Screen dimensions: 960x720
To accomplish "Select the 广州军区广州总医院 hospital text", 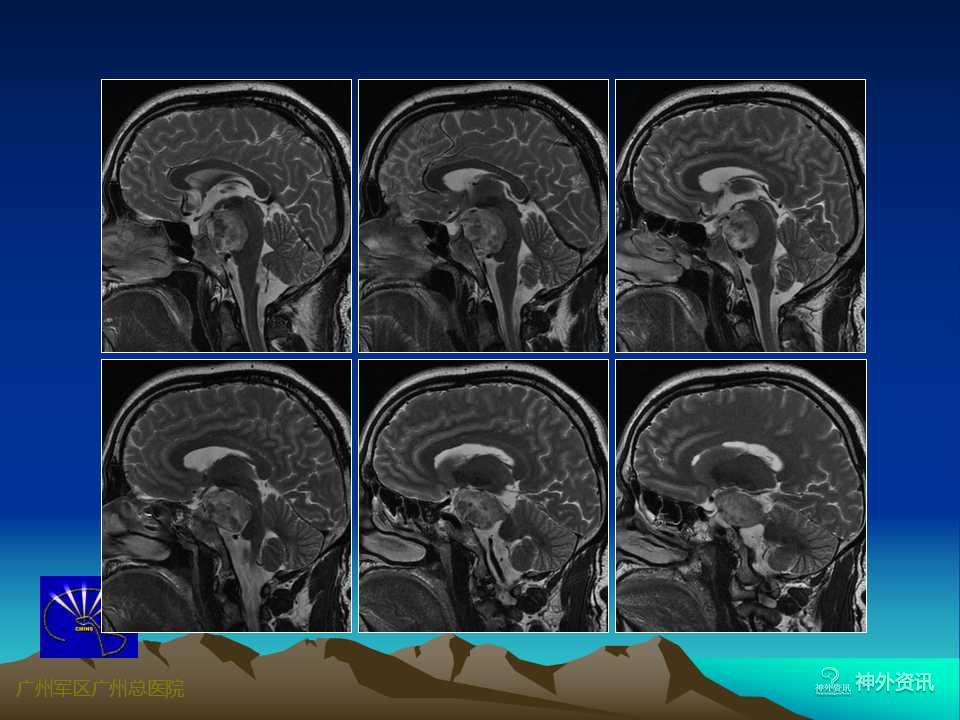I will click(x=100, y=689).
